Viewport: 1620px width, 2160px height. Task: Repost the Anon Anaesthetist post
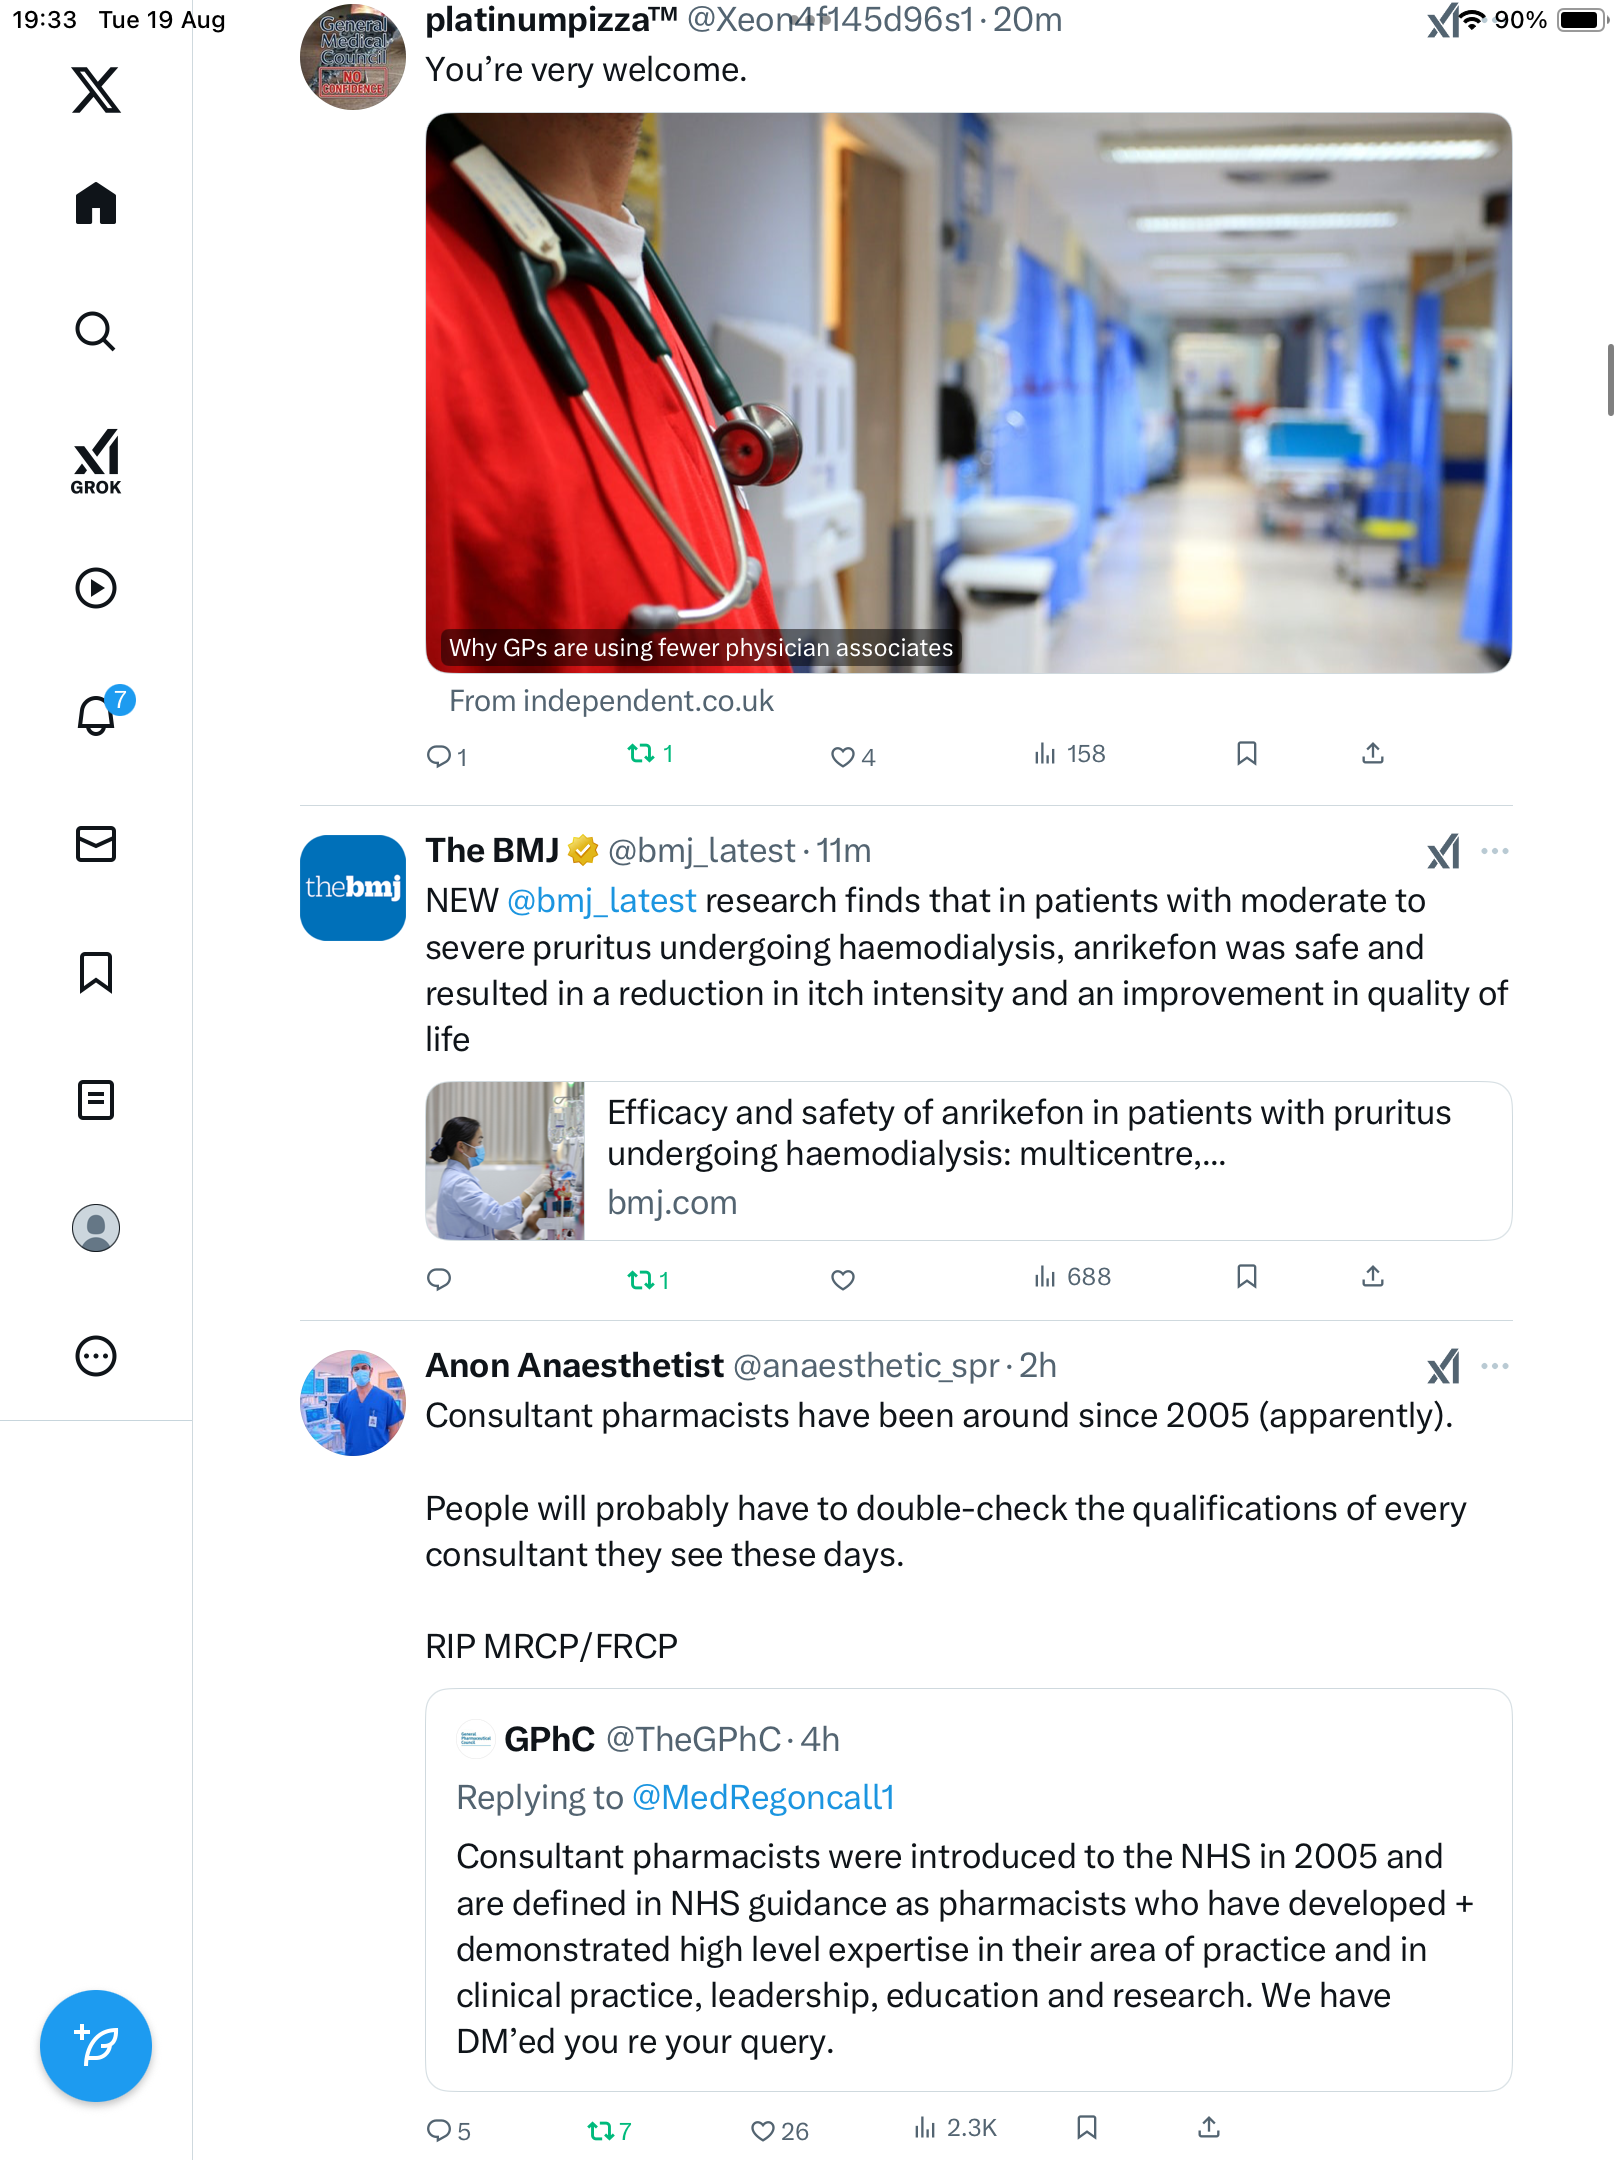click(x=609, y=2131)
